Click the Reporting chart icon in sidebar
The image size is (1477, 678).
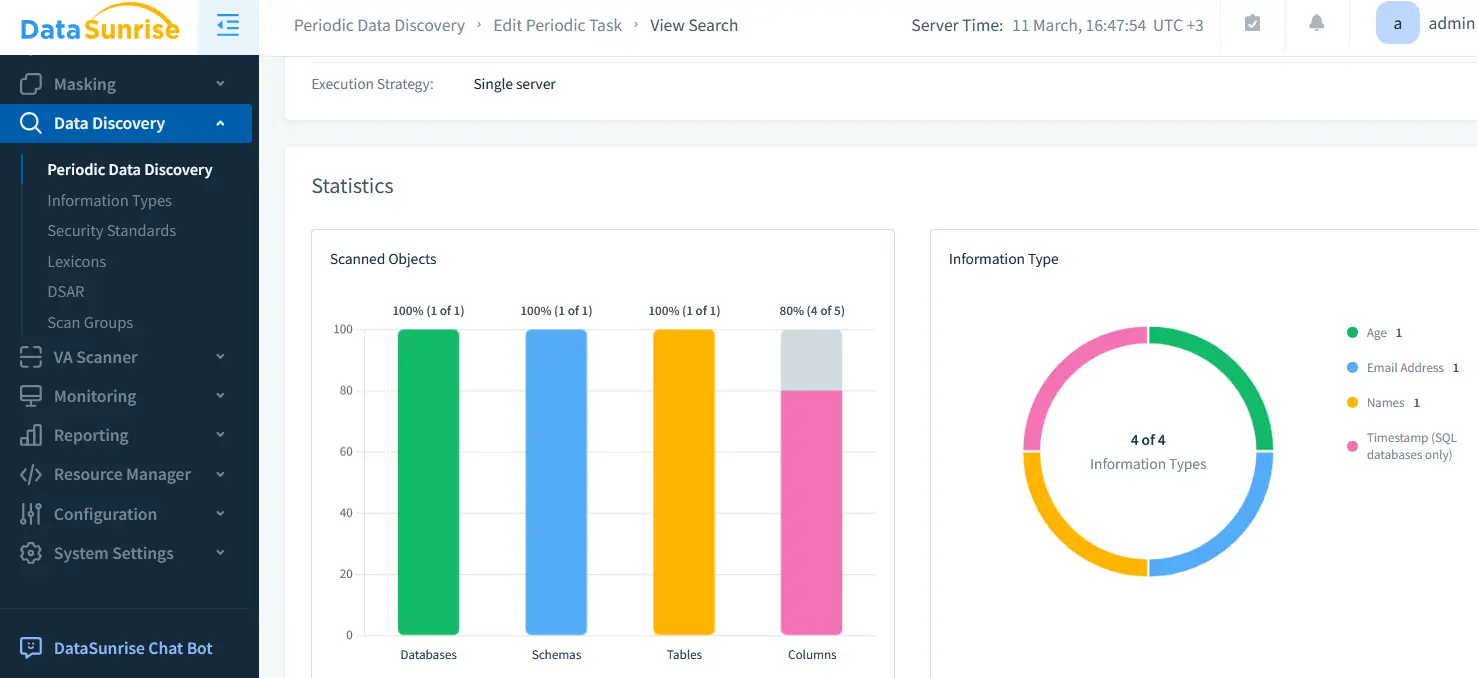[x=31, y=435]
